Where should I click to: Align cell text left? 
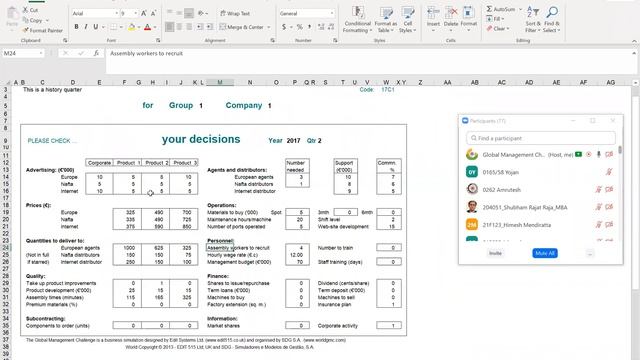pos(169,27)
